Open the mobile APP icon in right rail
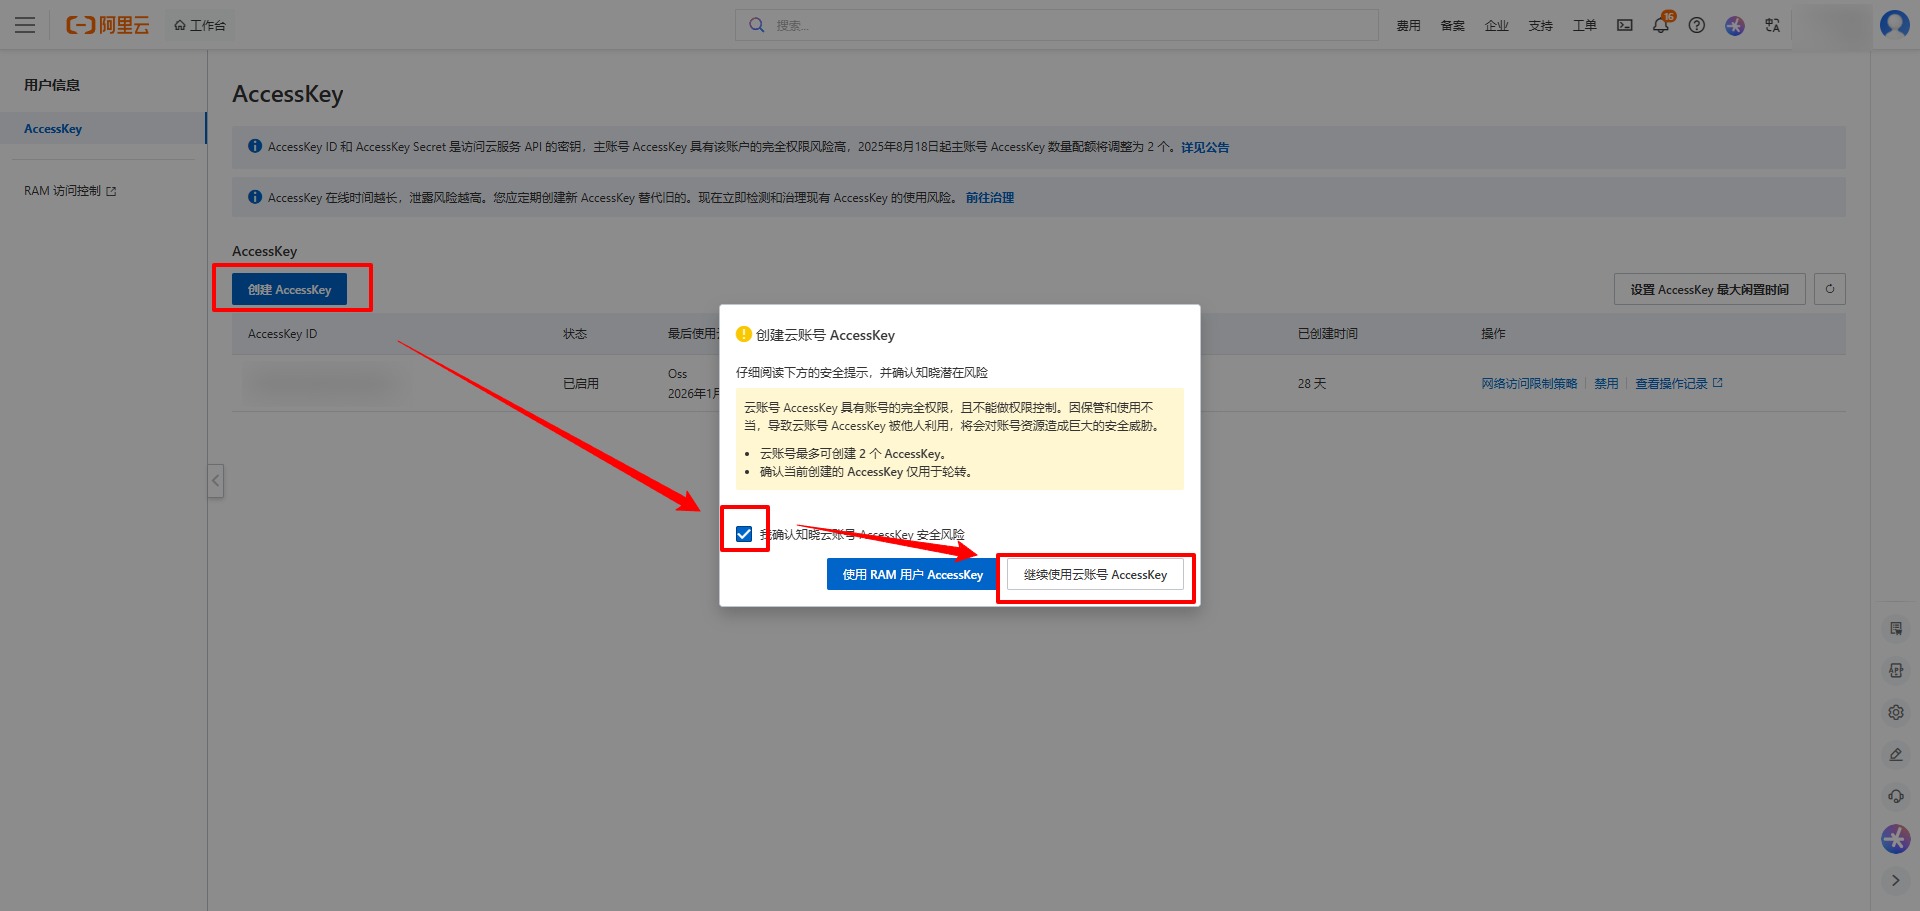The image size is (1920, 911). coord(1896,671)
